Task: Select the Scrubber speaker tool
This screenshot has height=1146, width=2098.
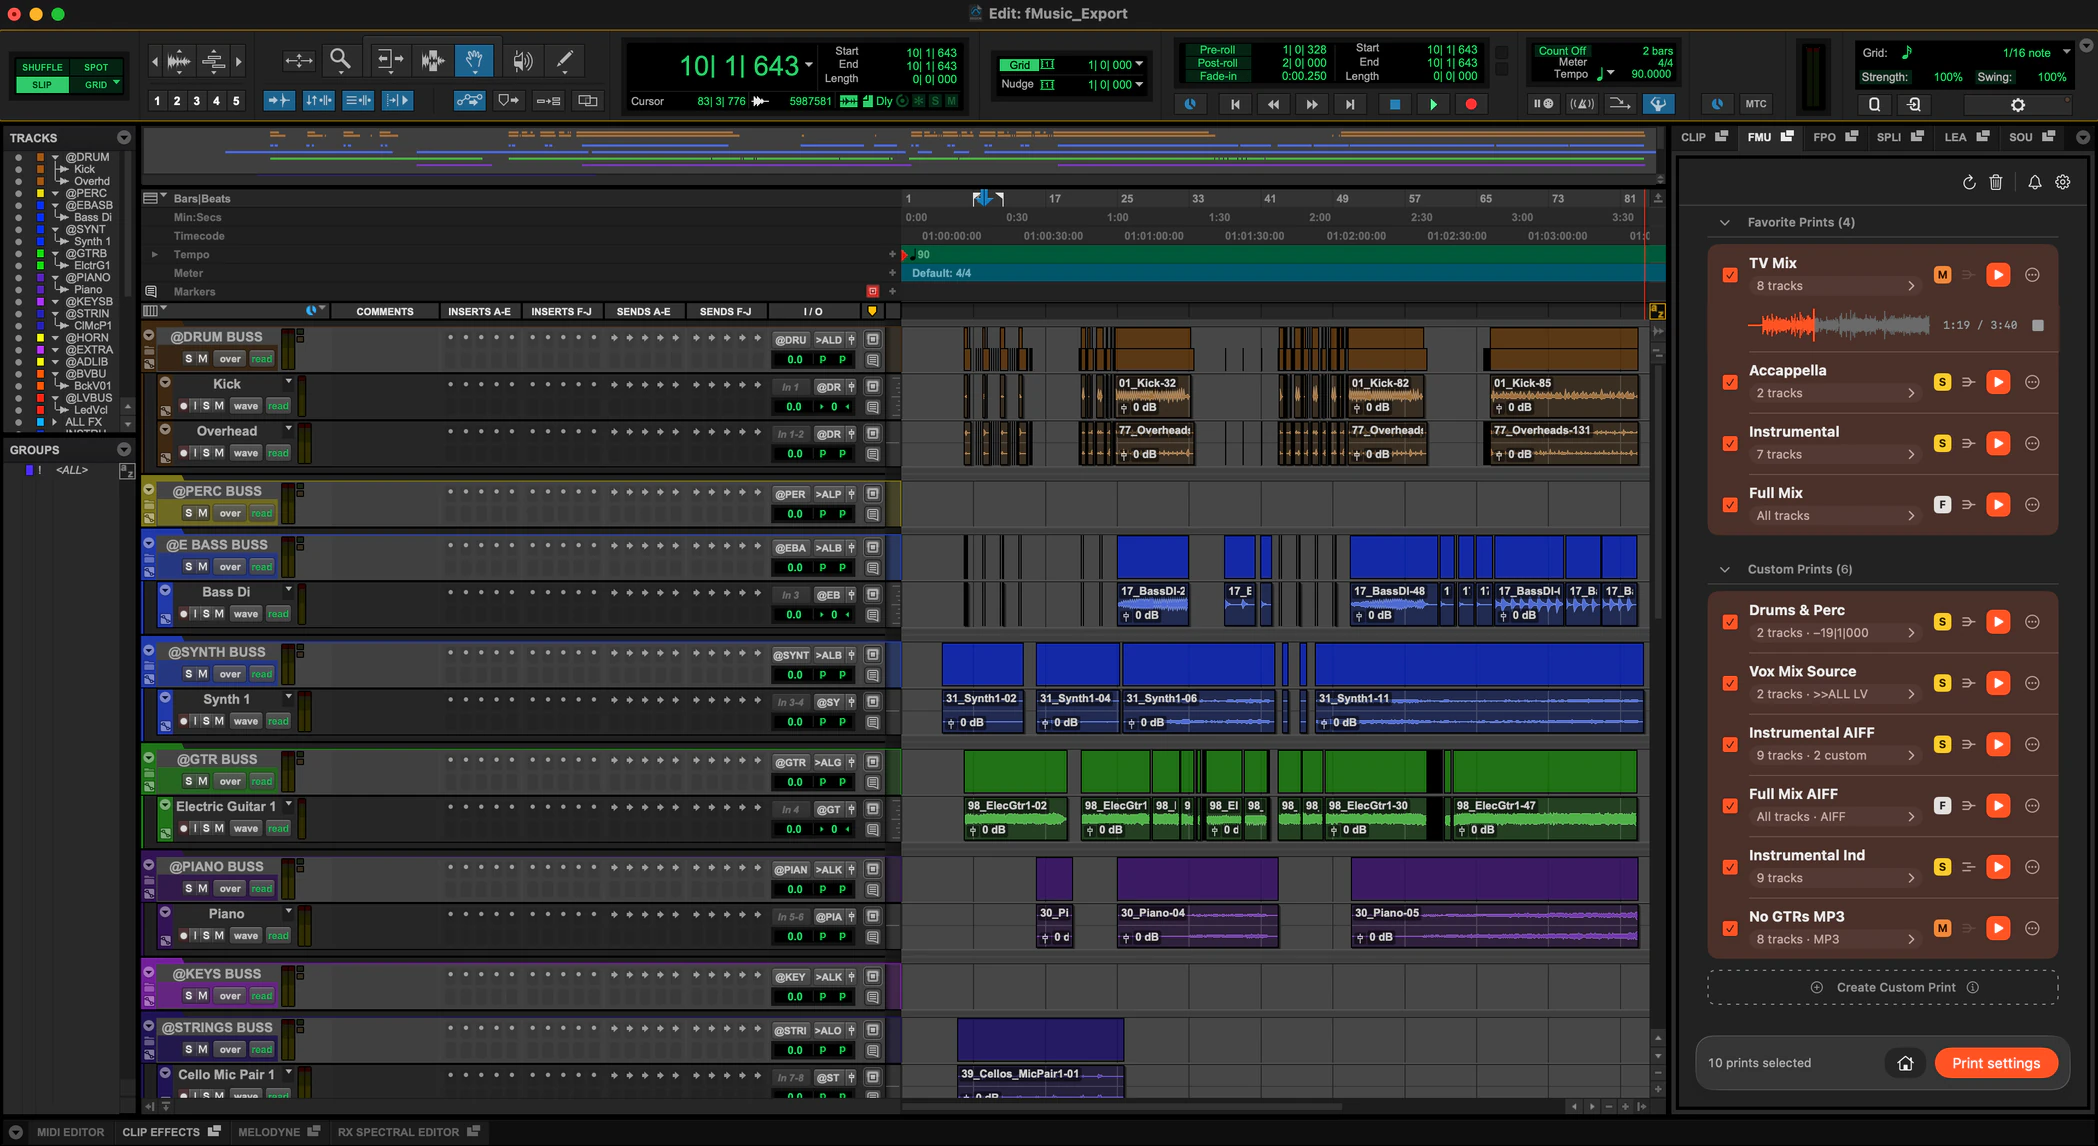Action: point(522,61)
